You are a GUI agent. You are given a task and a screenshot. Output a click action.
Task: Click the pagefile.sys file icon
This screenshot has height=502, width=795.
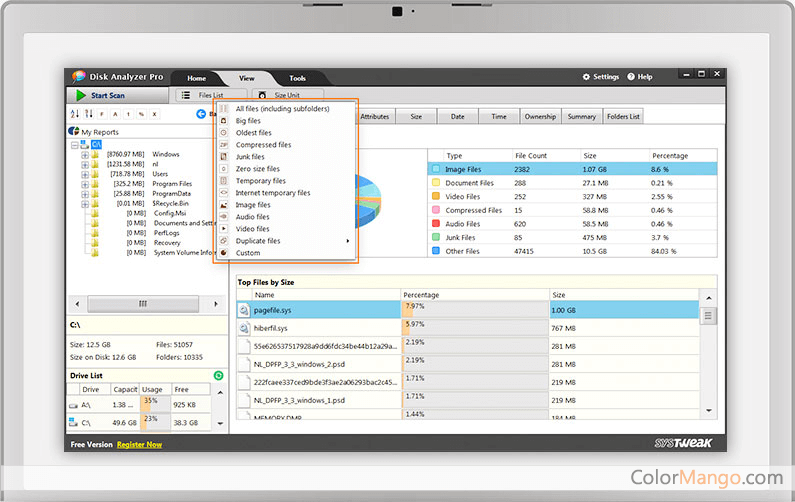pyautogui.click(x=244, y=310)
